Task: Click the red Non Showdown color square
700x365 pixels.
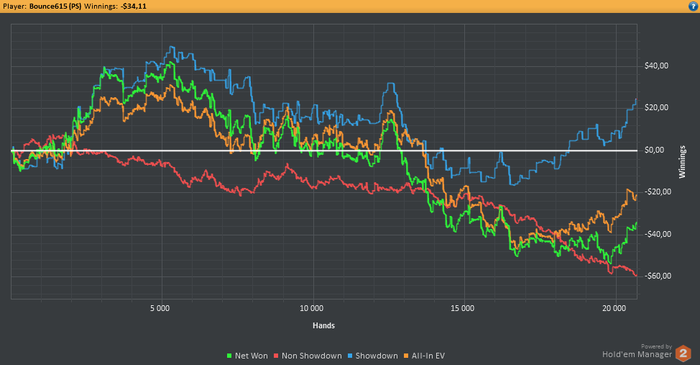Action: [276, 356]
